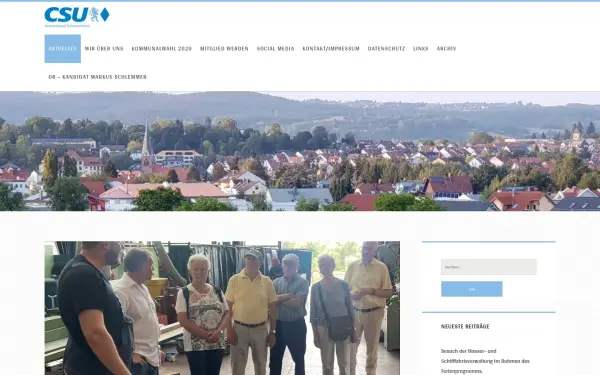The width and height of the screenshot is (600, 375).
Task: Open Mitglied werden page
Action: [x=224, y=49]
